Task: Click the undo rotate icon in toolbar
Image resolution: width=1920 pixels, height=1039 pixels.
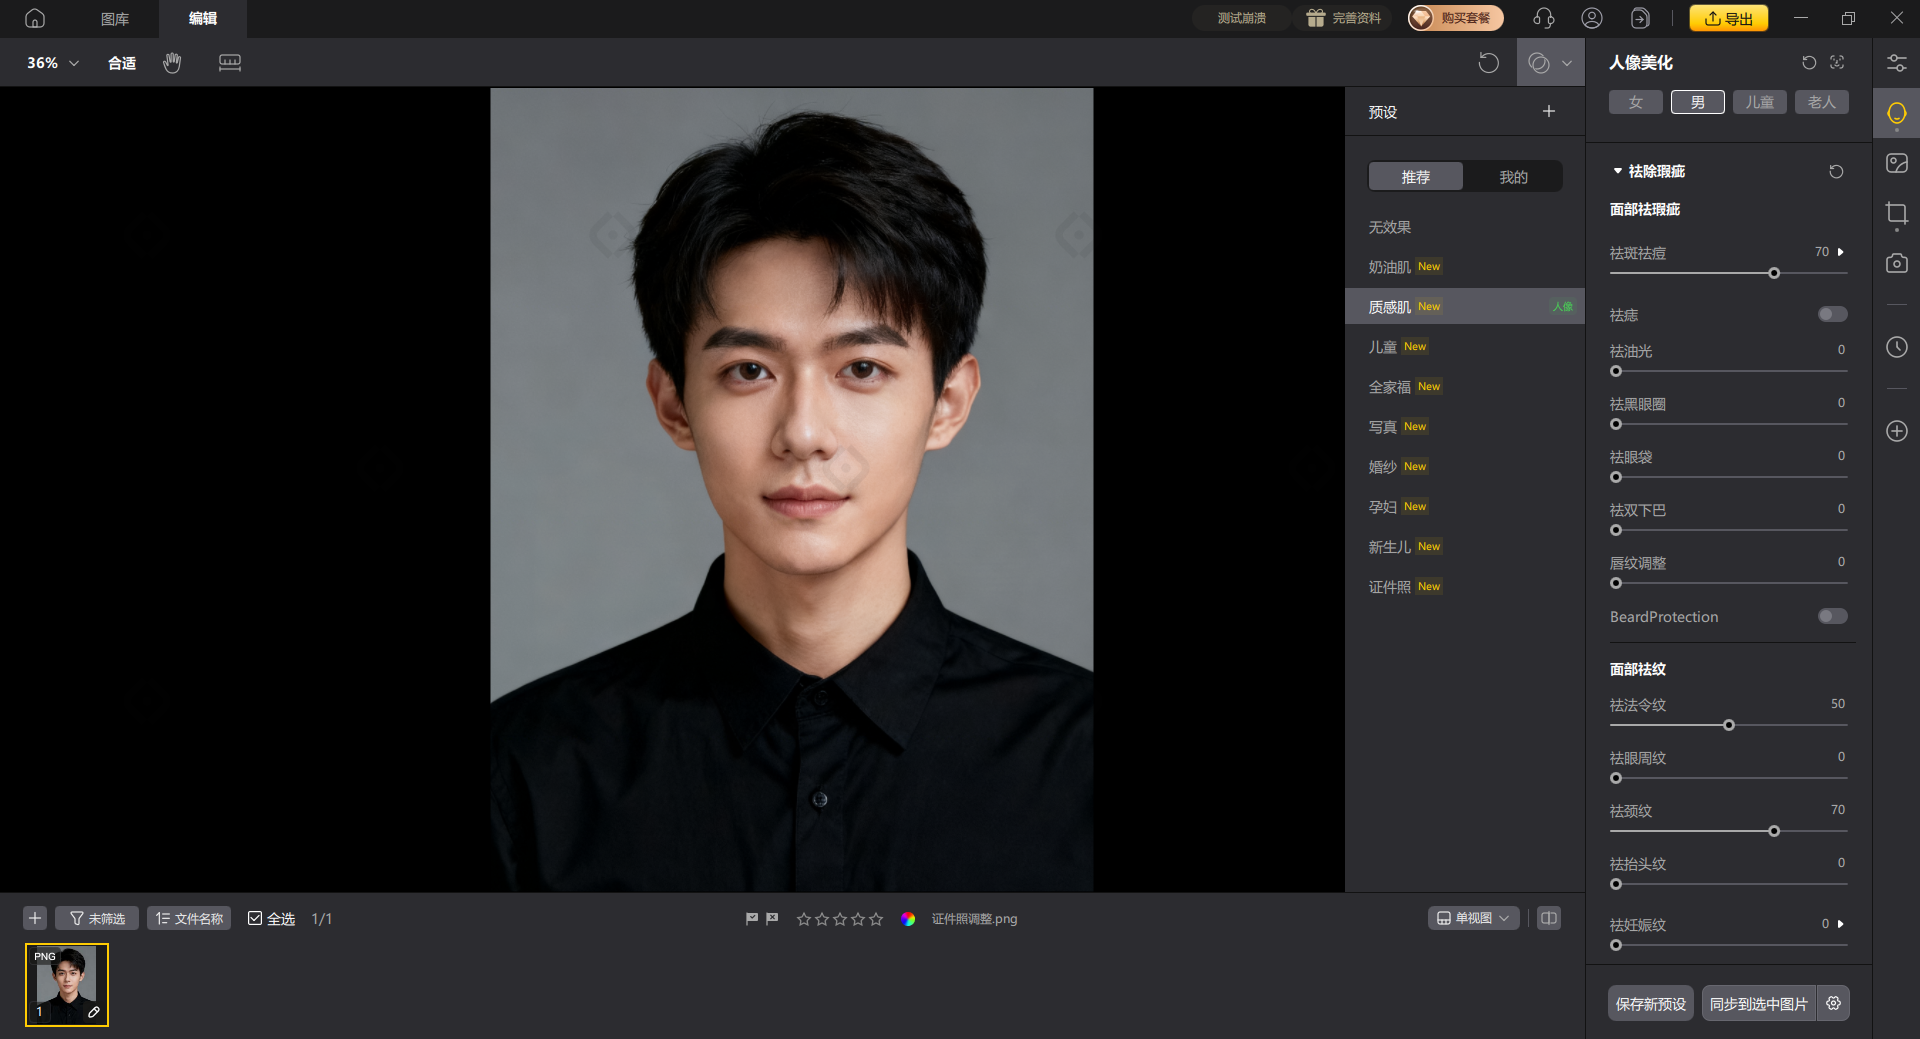Action: pyautogui.click(x=1488, y=63)
